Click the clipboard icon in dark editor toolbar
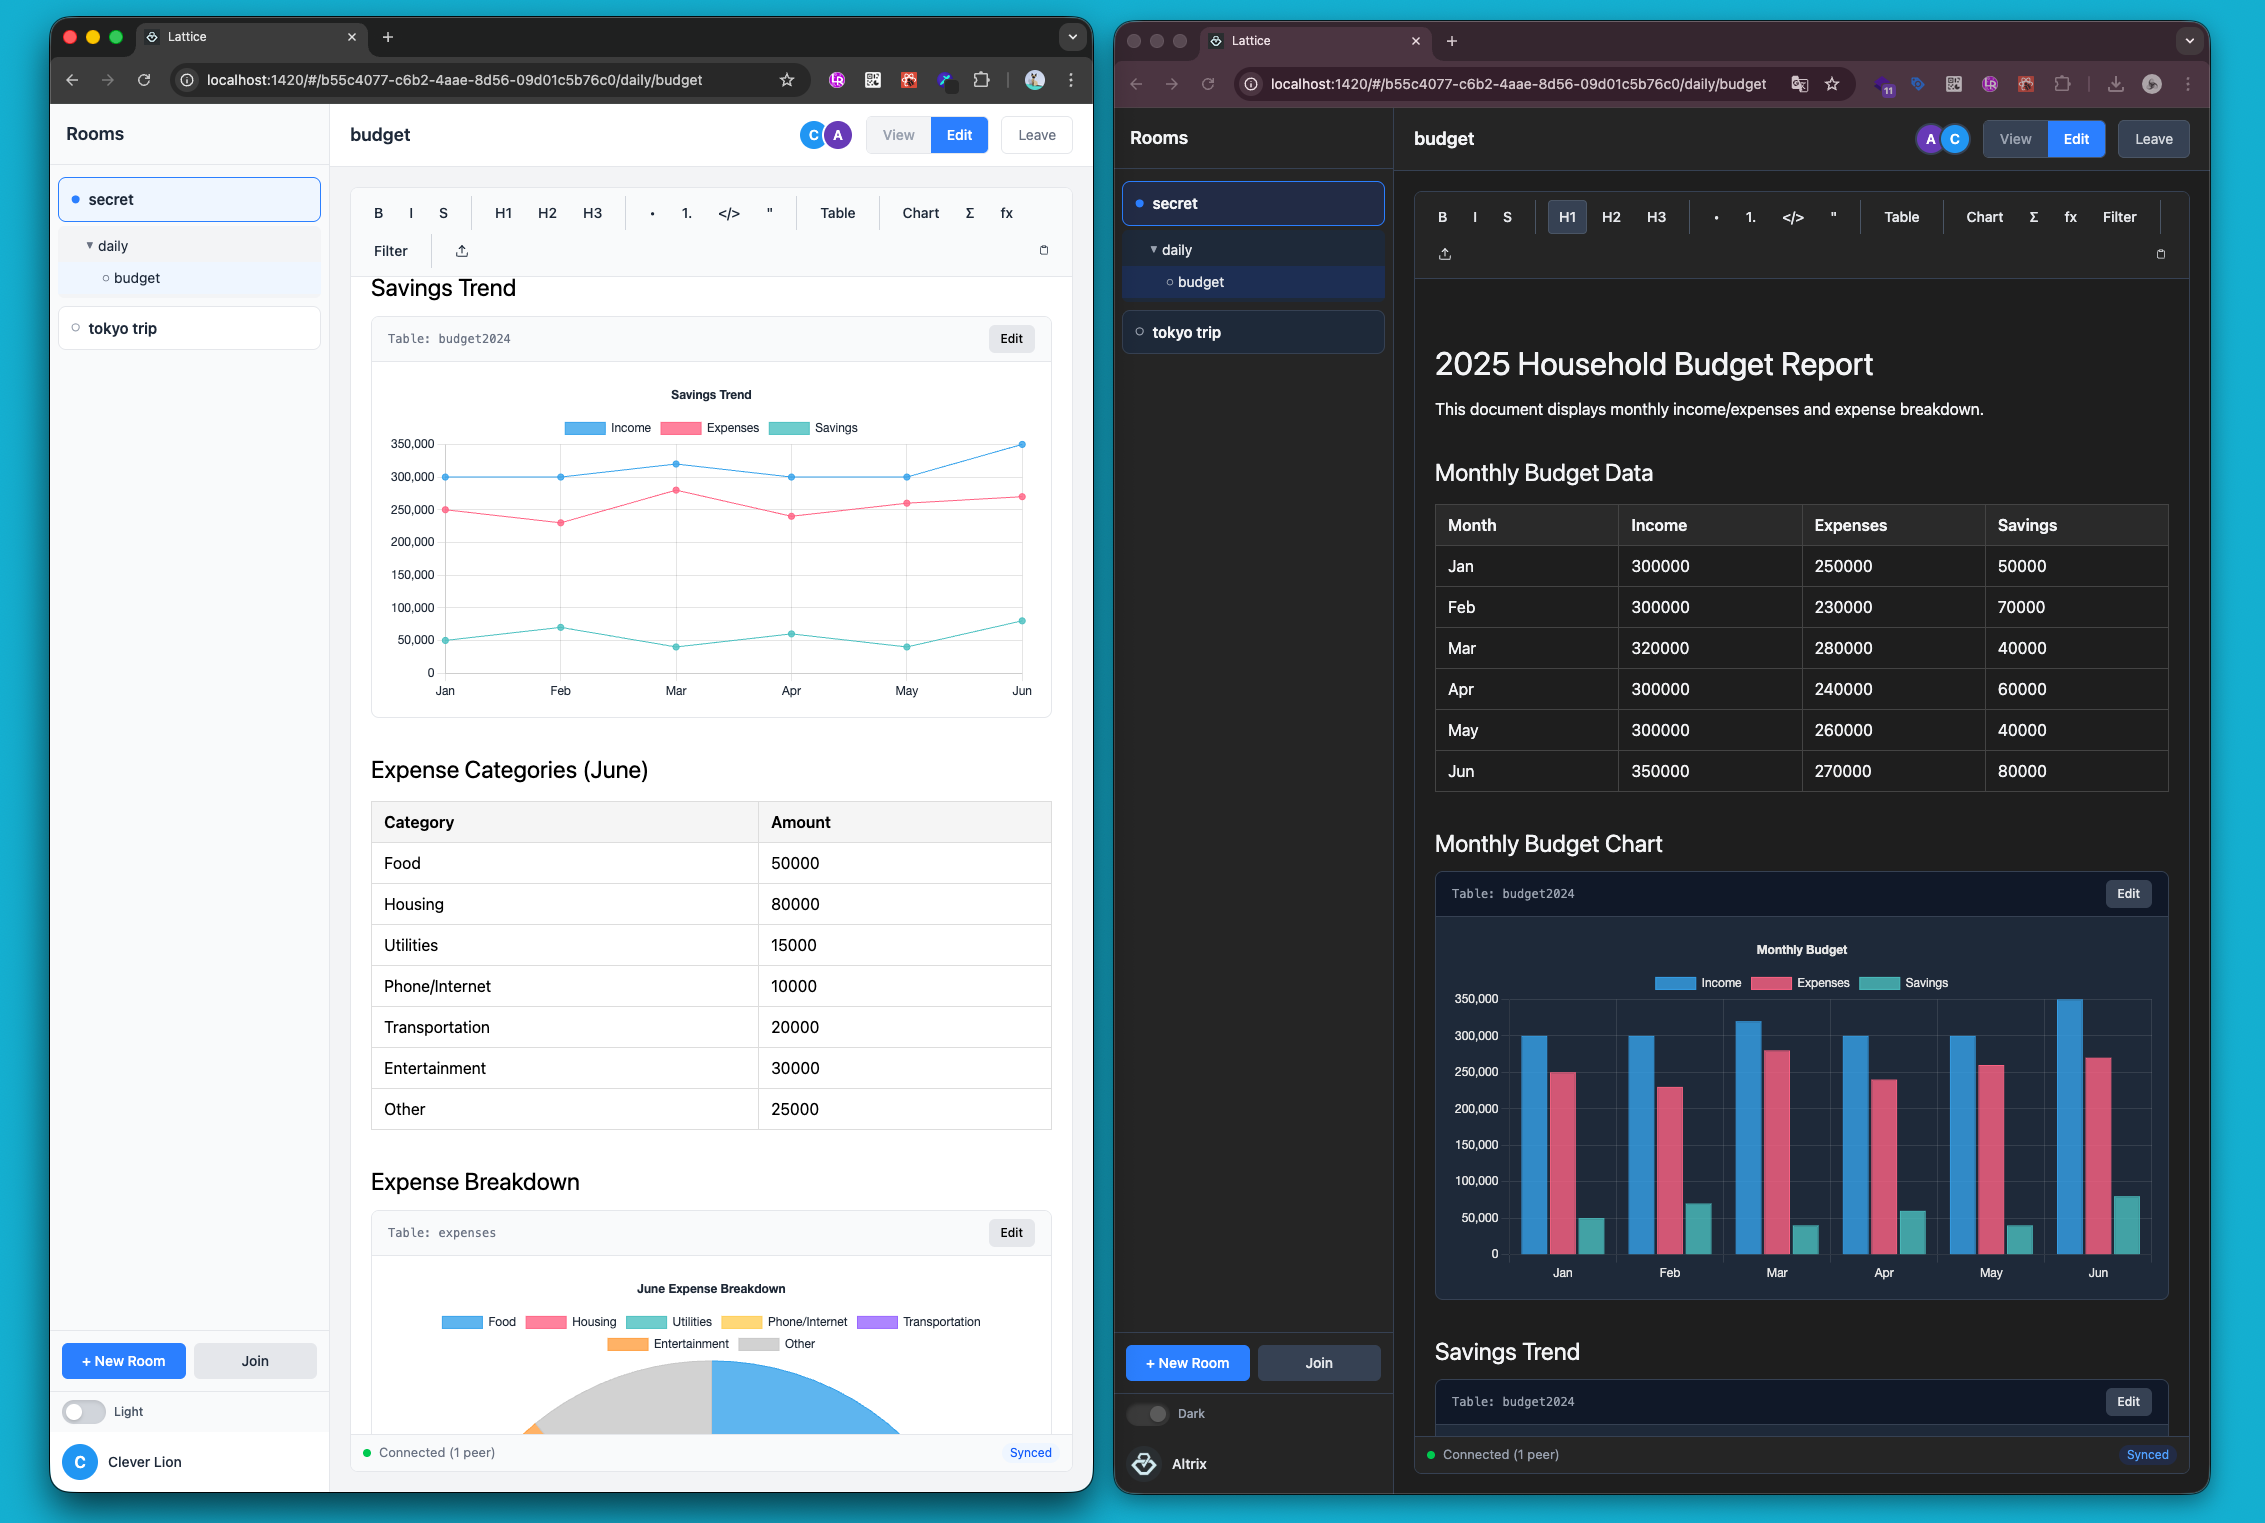The image size is (2265, 1523). click(2160, 254)
